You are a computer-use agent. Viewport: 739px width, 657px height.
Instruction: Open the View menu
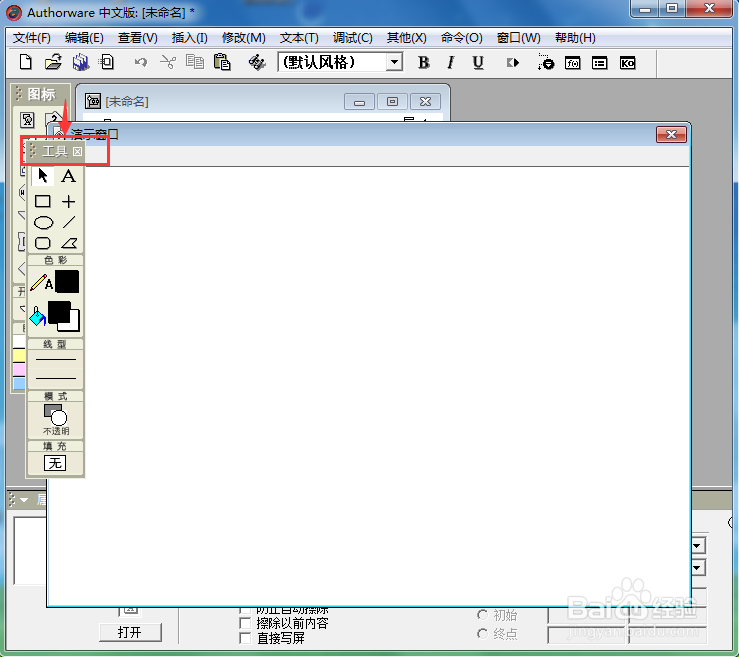pos(138,38)
